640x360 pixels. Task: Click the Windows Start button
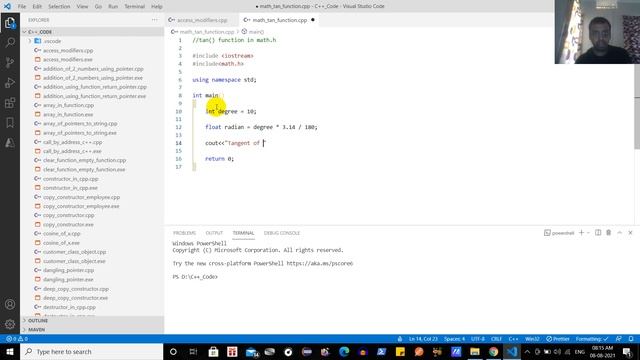[10, 351]
